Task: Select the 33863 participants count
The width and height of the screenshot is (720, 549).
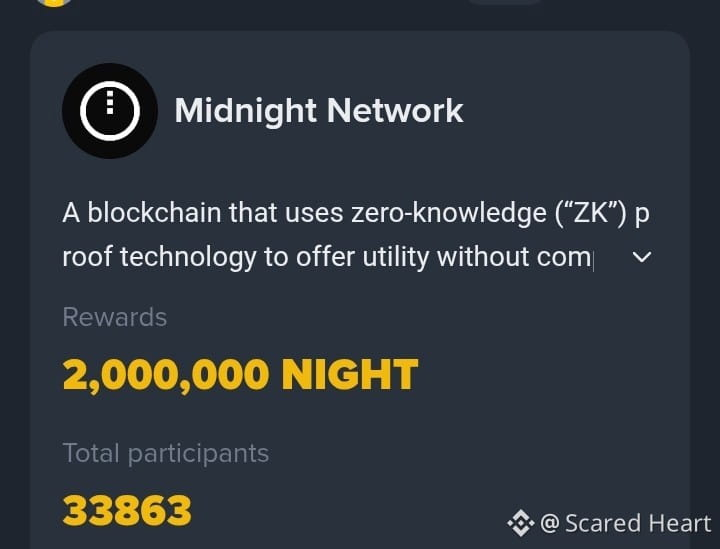Action: [x=127, y=510]
